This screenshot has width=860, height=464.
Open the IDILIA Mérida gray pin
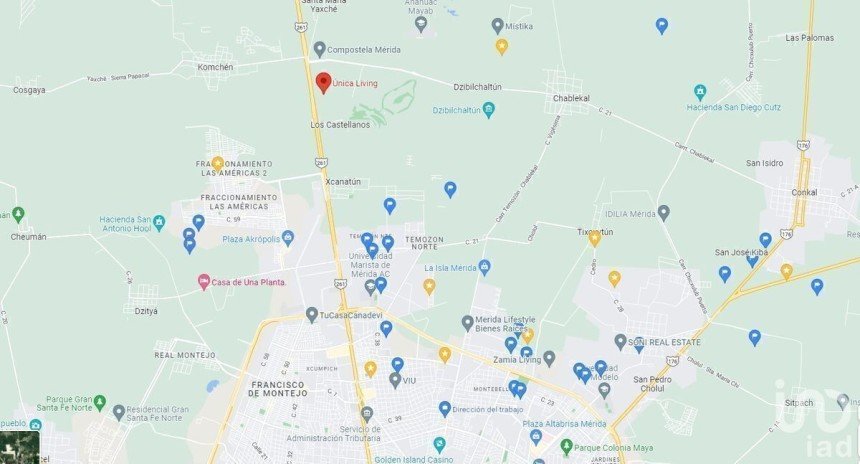pyautogui.click(x=664, y=212)
